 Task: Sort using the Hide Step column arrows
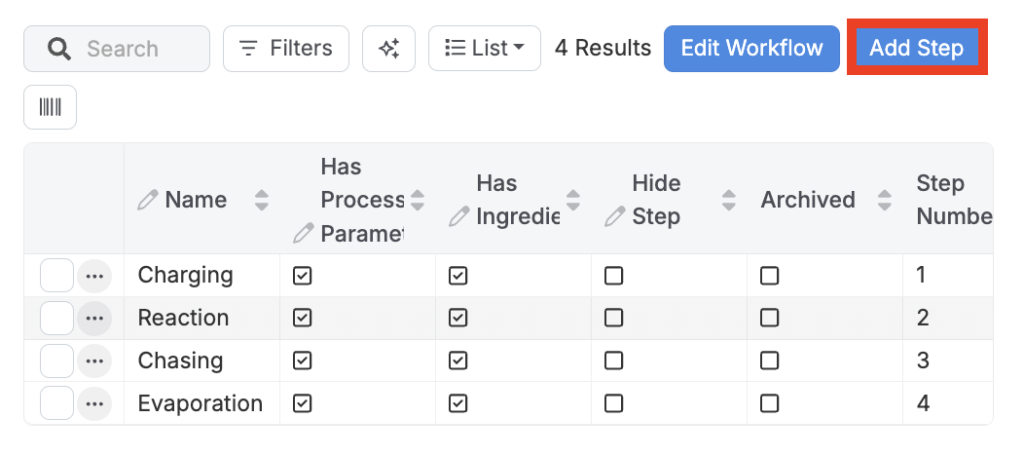click(729, 200)
